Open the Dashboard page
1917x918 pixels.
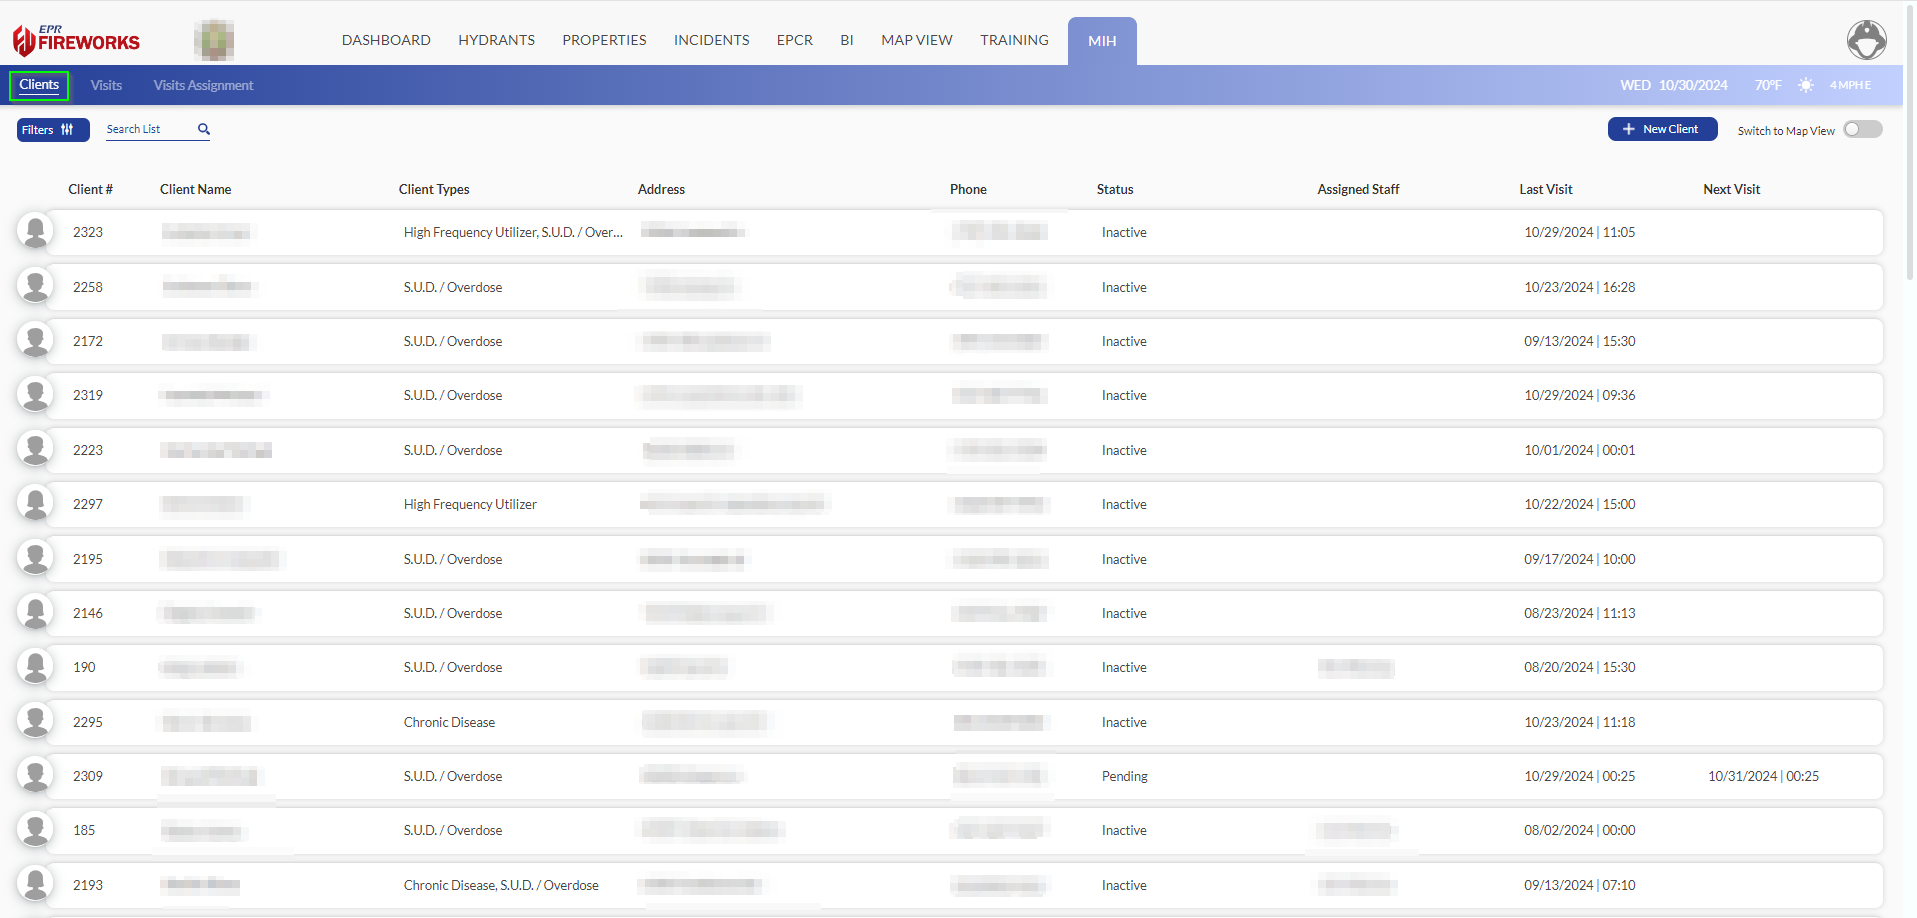[x=386, y=40]
